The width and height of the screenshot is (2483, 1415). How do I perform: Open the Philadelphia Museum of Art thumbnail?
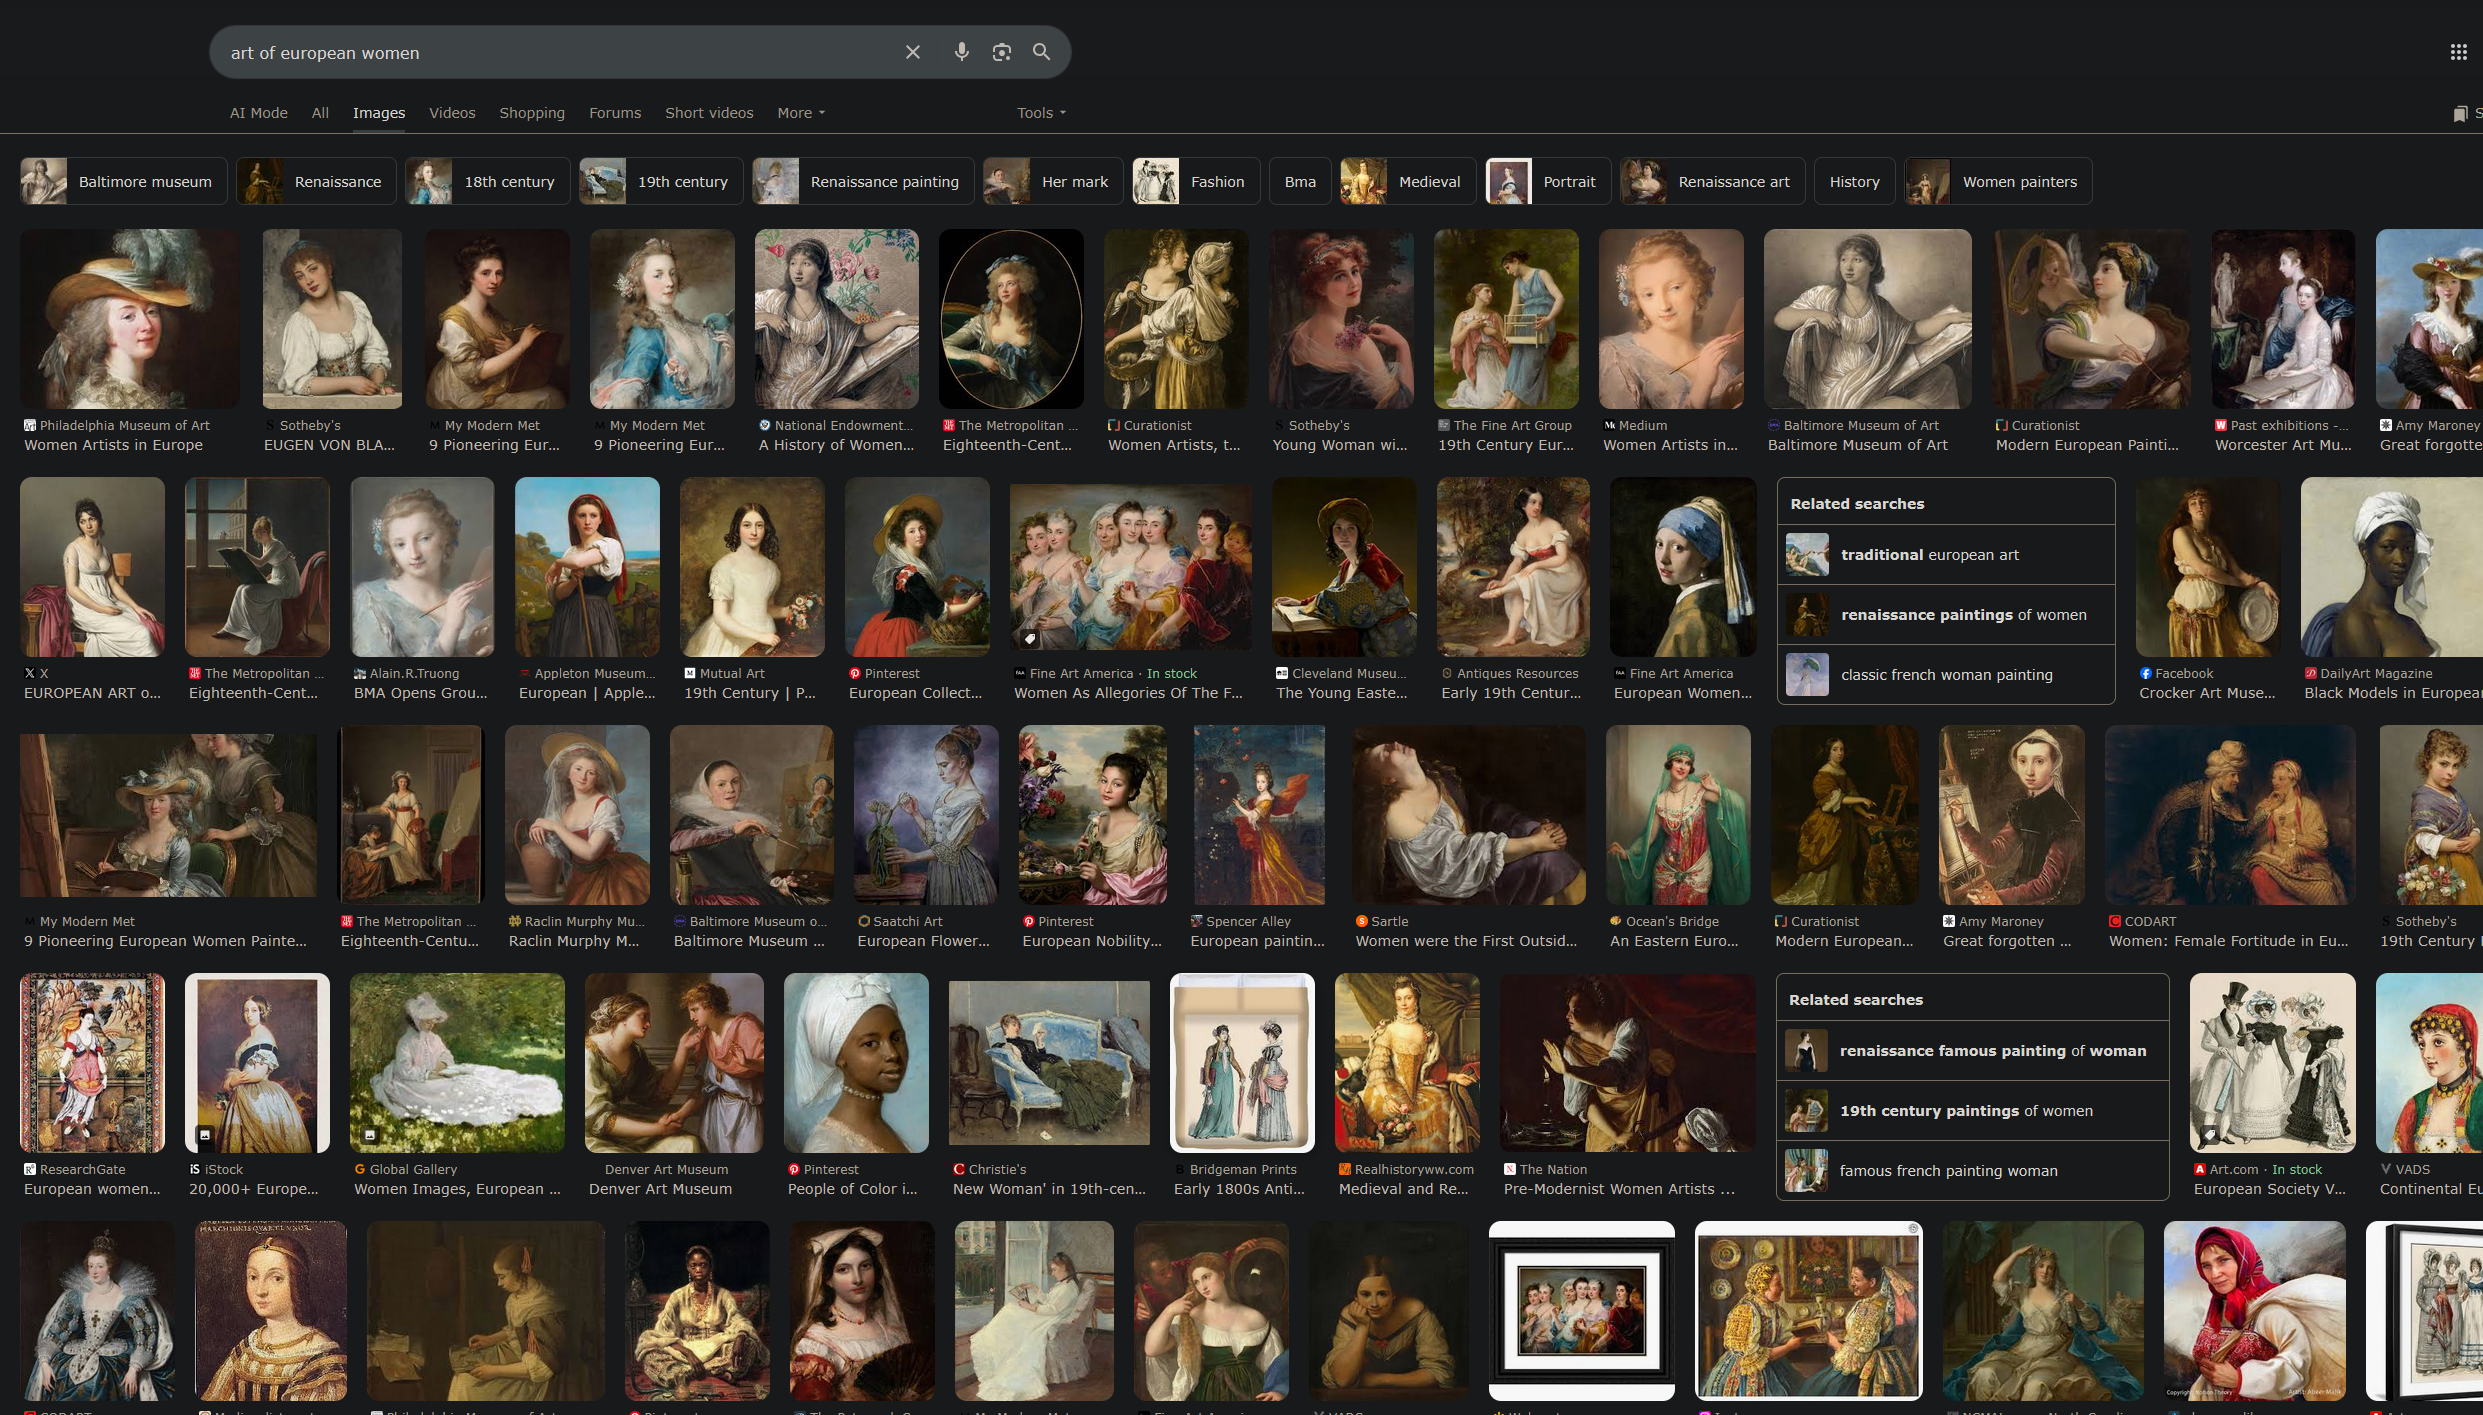click(130, 319)
